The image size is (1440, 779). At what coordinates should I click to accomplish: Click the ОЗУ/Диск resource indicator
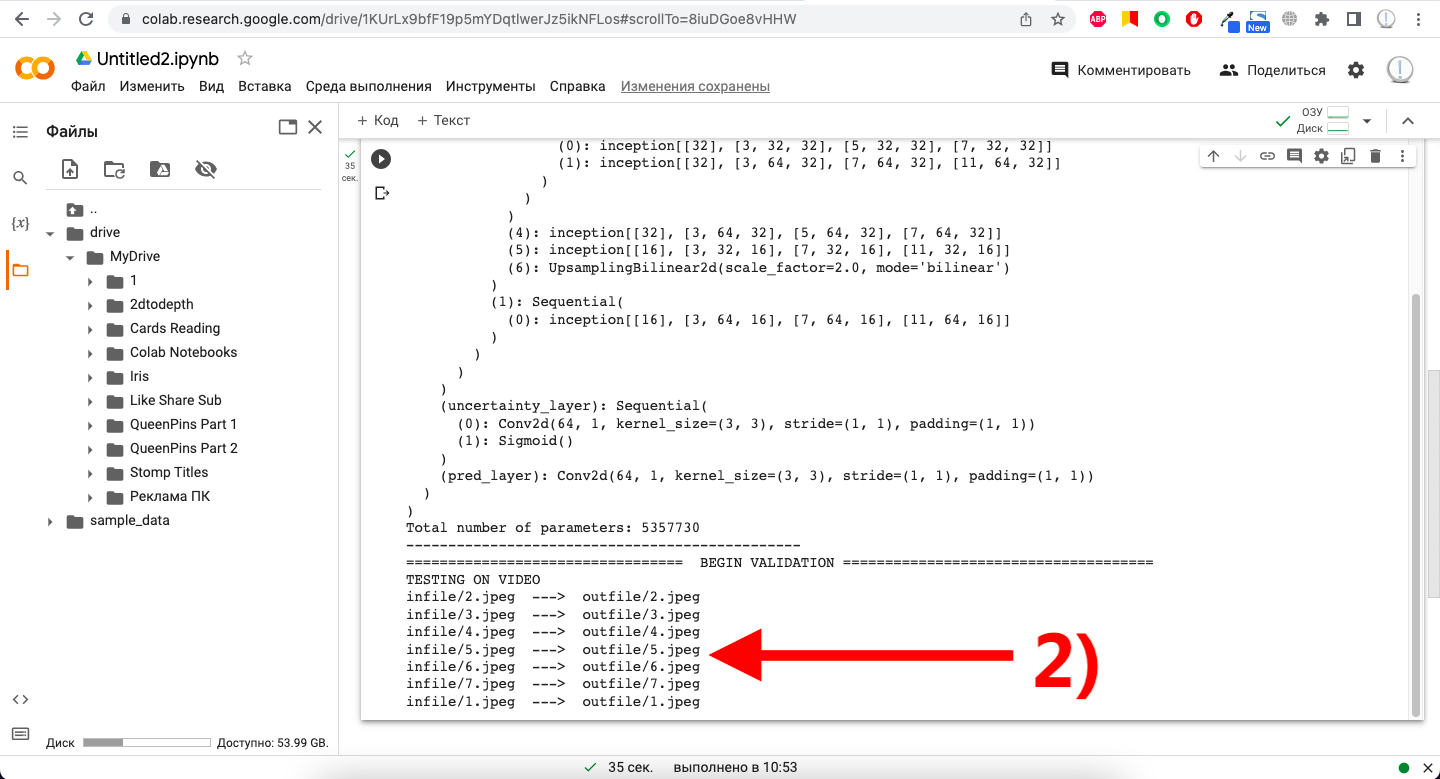[1324, 121]
